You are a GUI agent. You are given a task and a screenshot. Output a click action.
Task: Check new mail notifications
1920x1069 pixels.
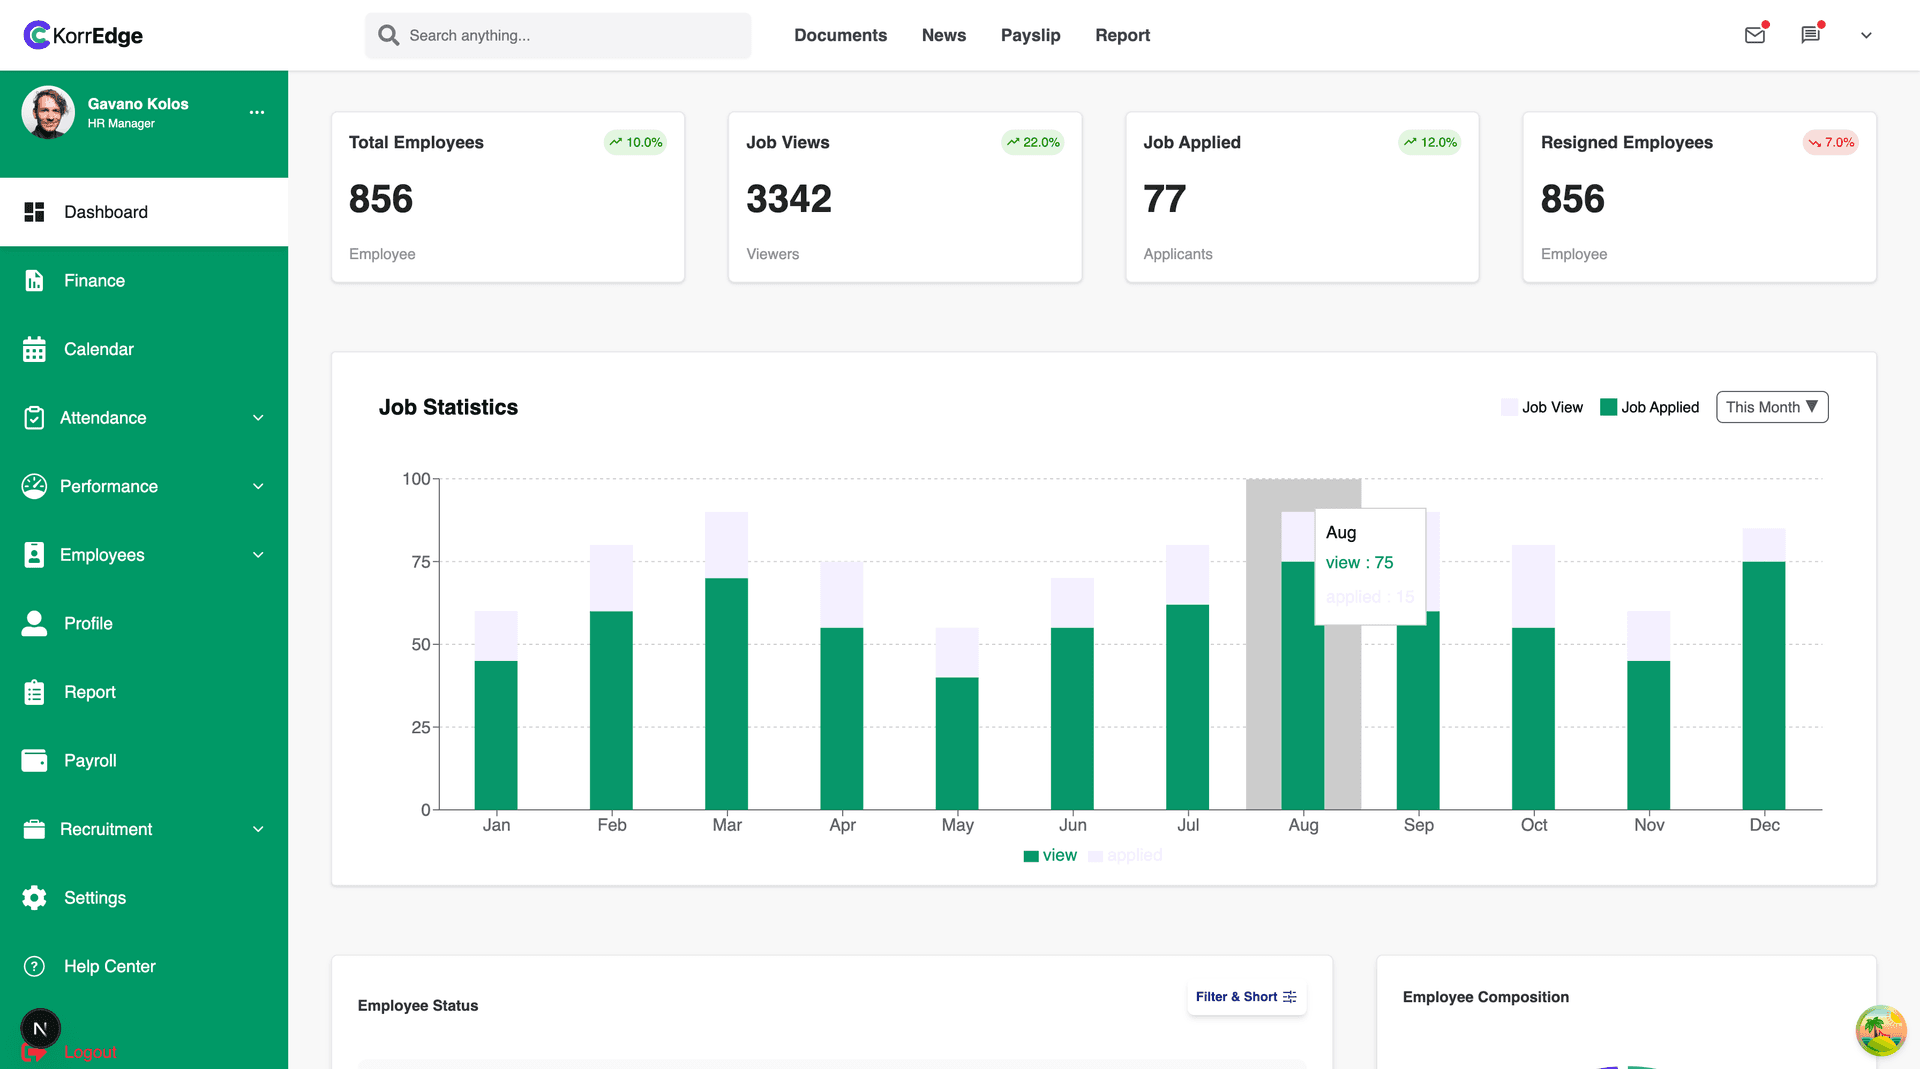pyautogui.click(x=1755, y=35)
